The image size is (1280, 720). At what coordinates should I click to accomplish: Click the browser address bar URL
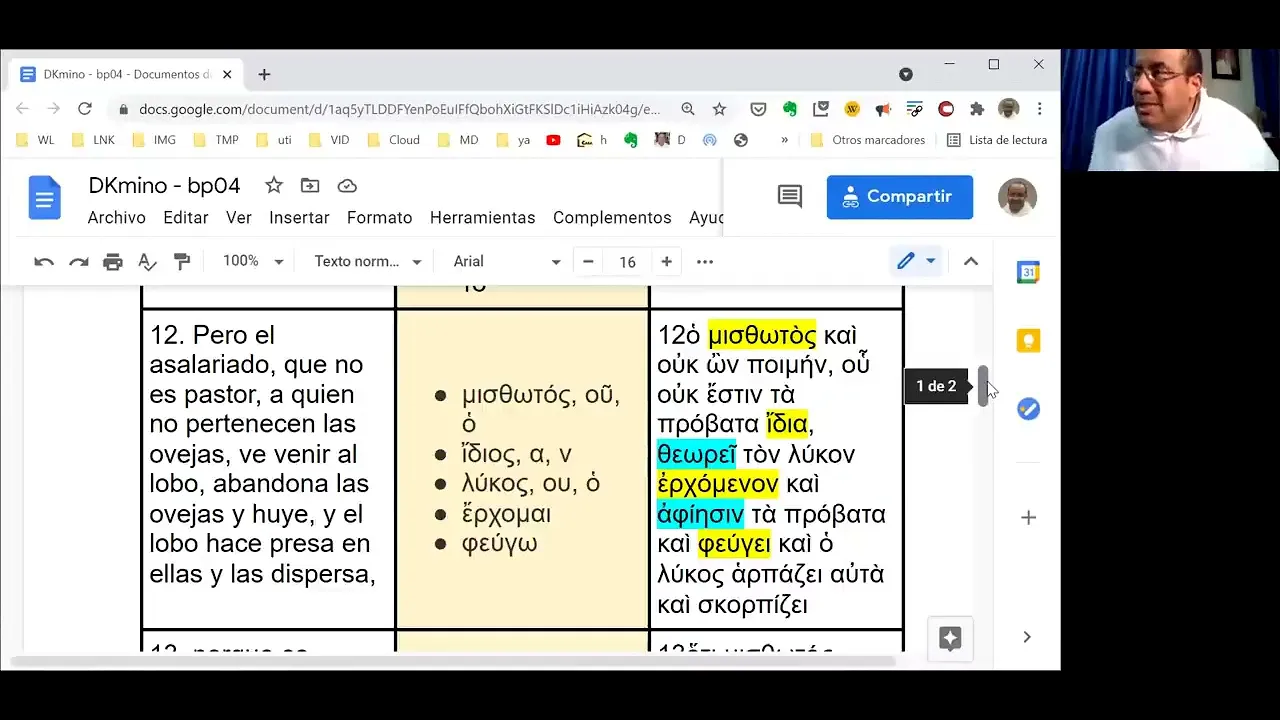[400, 109]
